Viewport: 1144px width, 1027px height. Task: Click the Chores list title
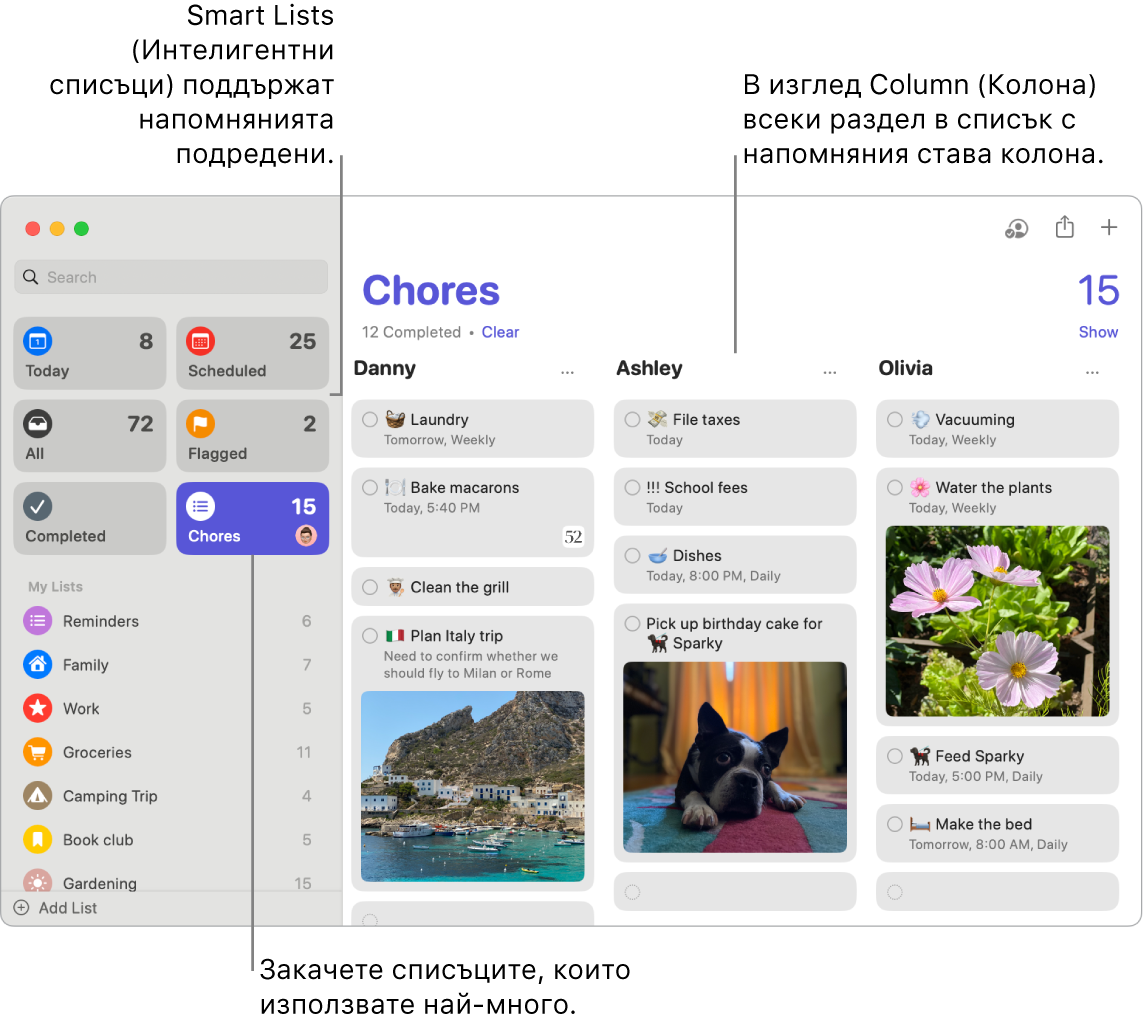[x=430, y=290]
